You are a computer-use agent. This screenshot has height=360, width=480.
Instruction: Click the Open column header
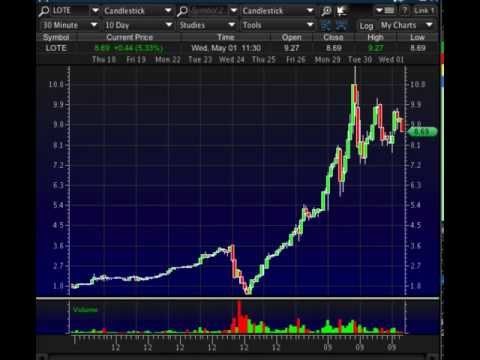(x=292, y=37)
